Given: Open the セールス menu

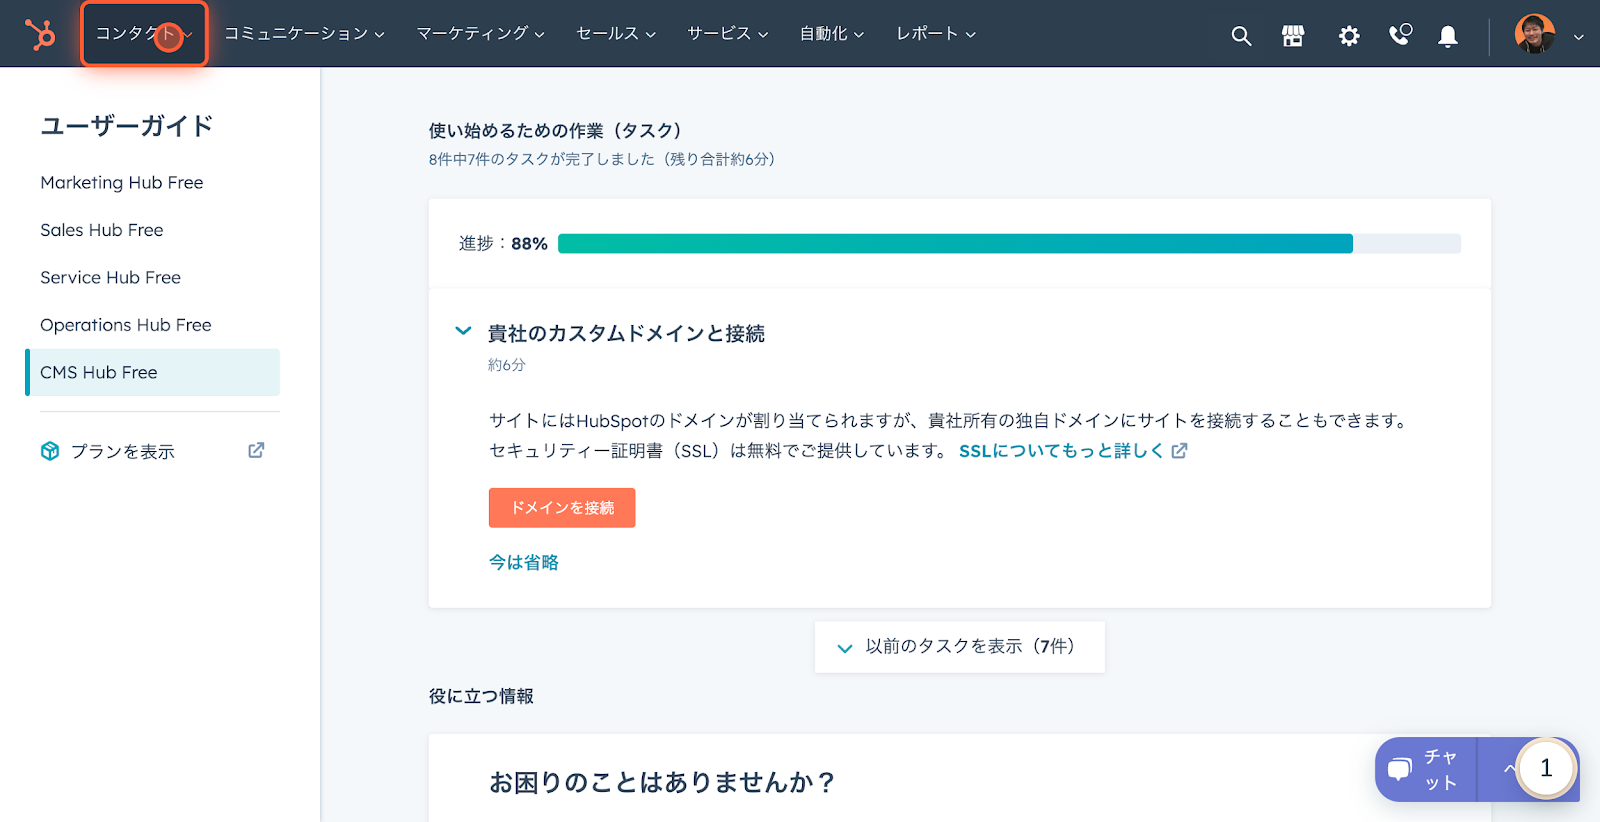Looking at the screenshot, I should click(616, 34).
